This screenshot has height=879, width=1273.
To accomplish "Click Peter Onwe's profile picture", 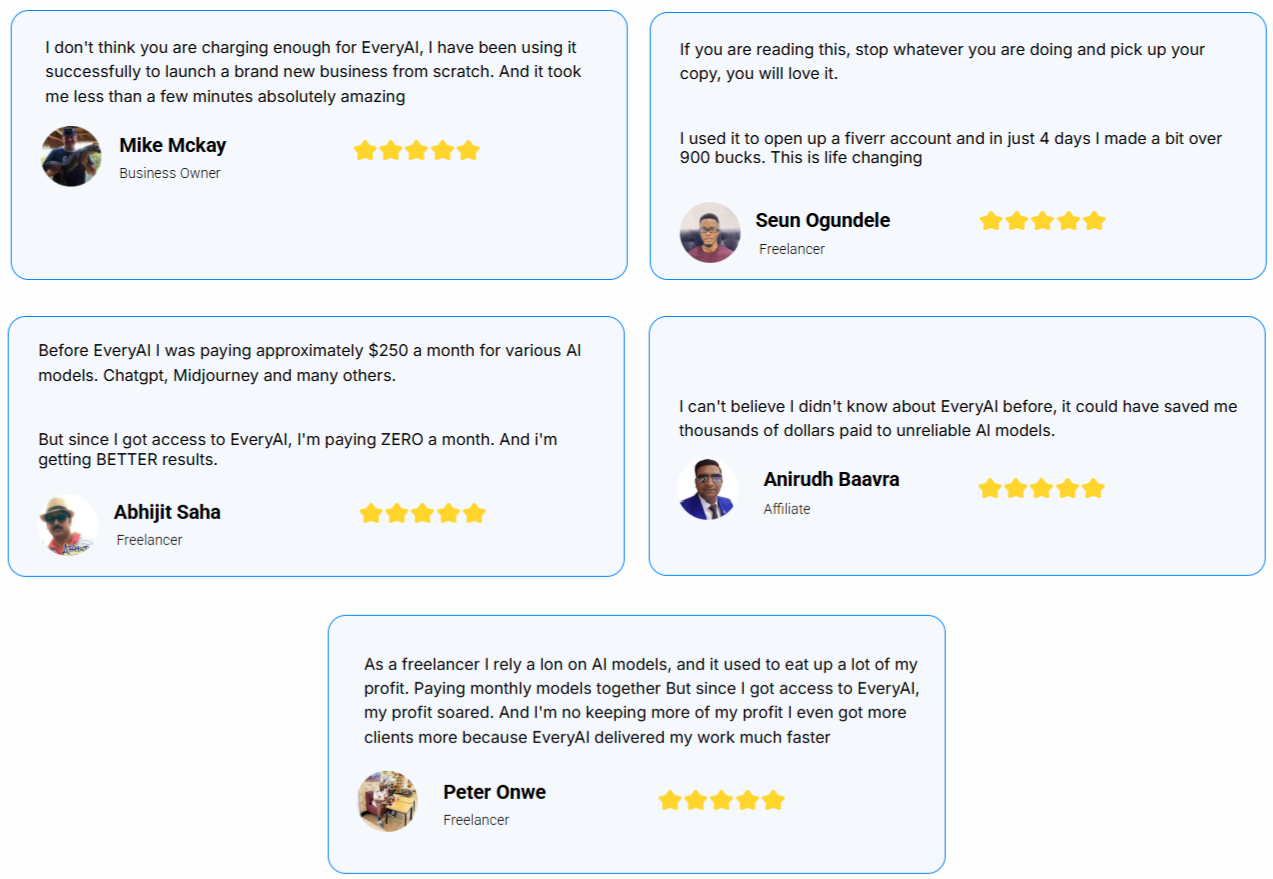I will [388, 801].
